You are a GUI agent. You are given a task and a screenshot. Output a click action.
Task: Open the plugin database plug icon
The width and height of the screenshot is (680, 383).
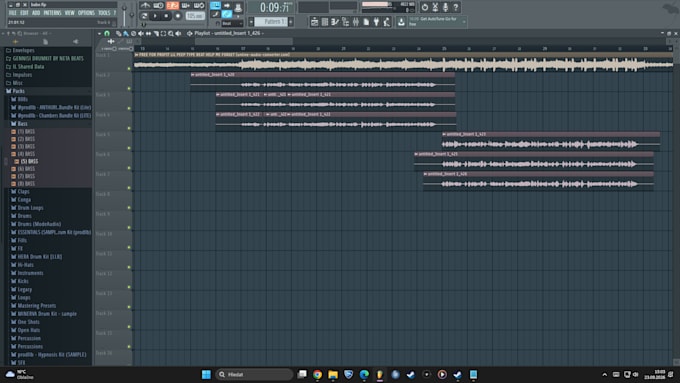click(376, 22)
